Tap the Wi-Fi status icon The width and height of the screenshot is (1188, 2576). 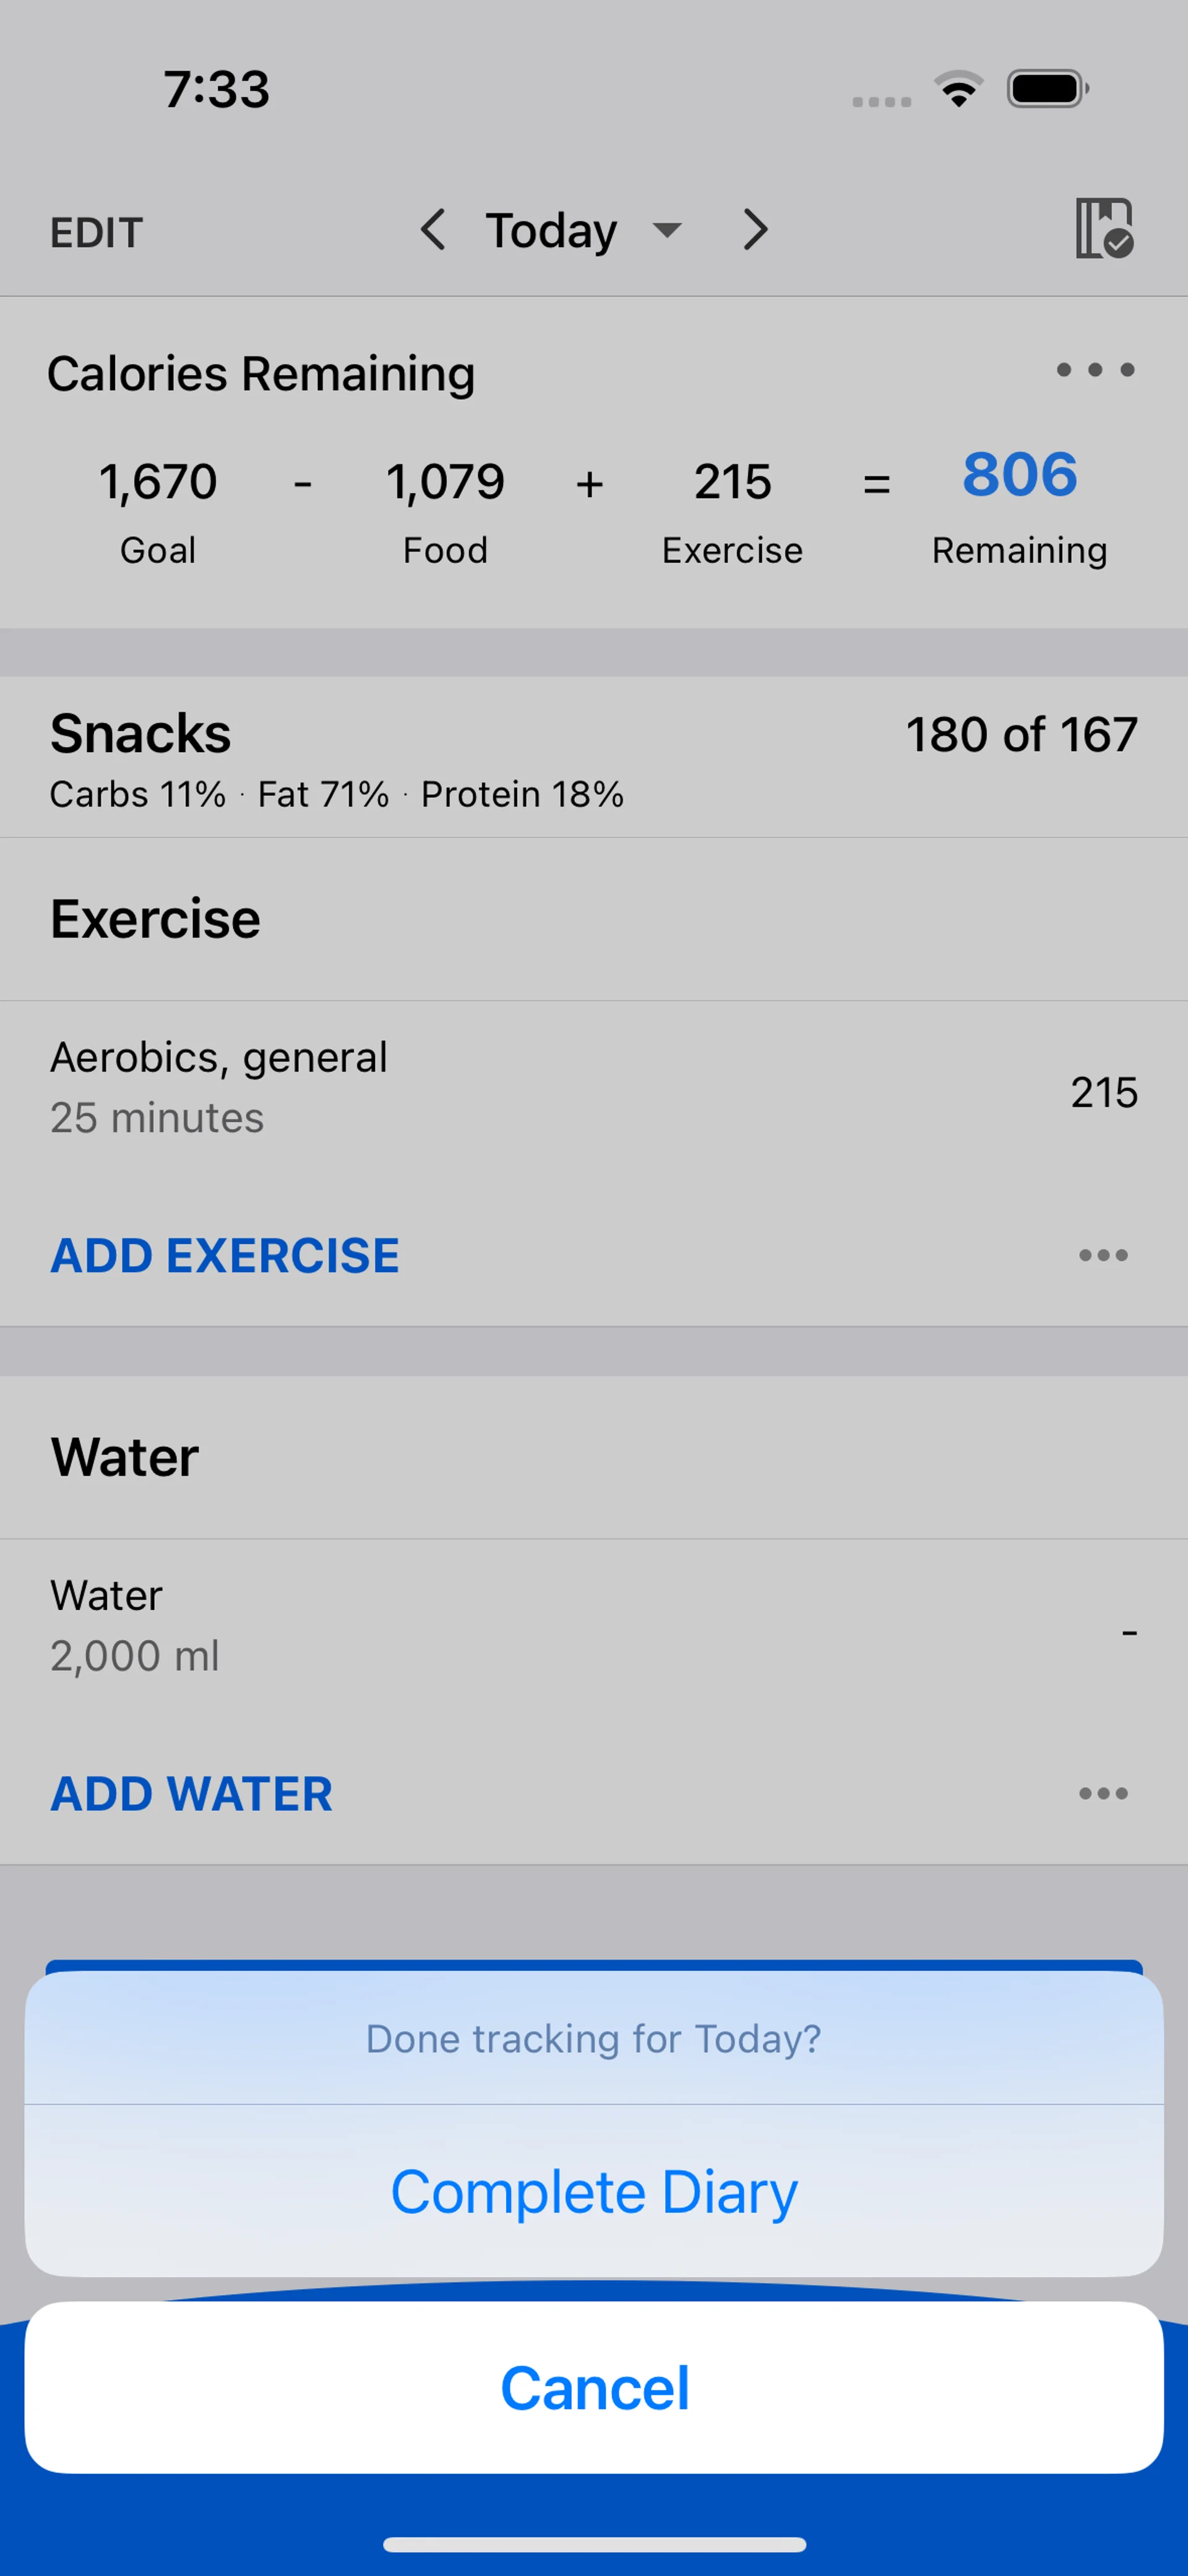point(959,90)
